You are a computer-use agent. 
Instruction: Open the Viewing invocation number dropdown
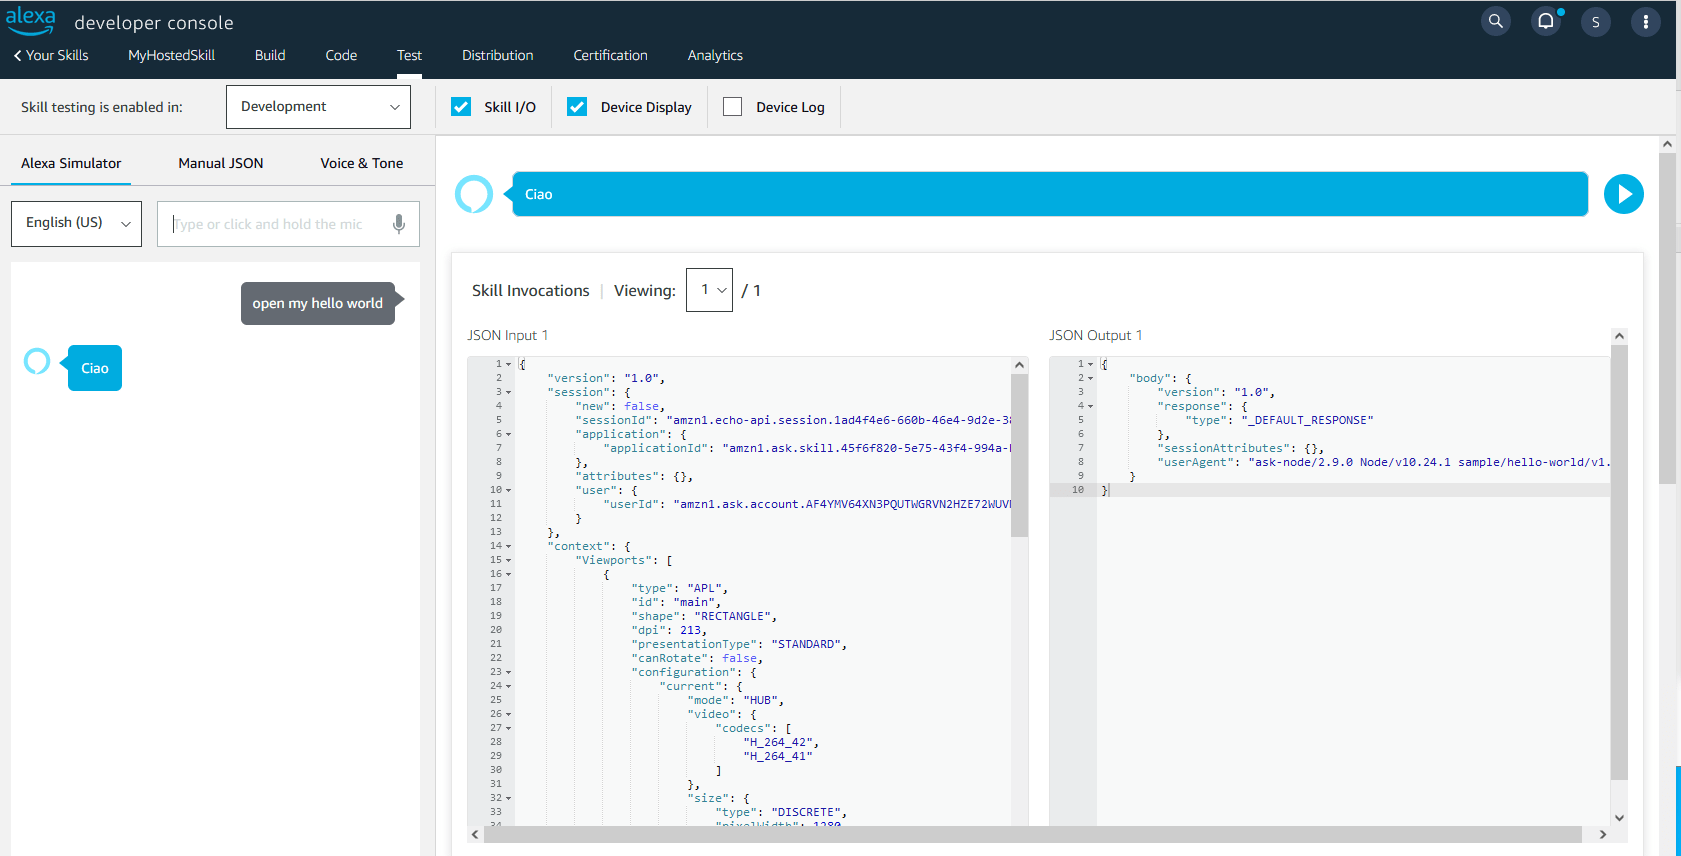click(x=709, y=290)
